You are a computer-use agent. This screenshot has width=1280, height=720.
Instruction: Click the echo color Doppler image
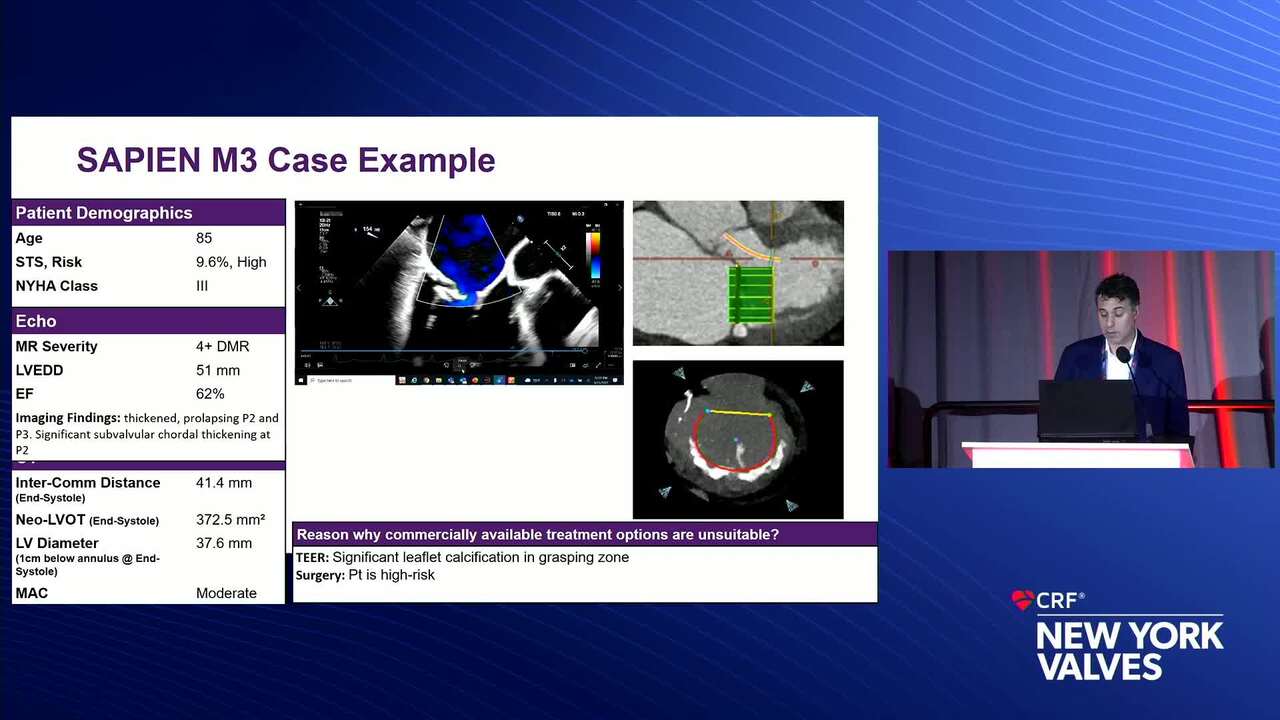coord(459,293)
